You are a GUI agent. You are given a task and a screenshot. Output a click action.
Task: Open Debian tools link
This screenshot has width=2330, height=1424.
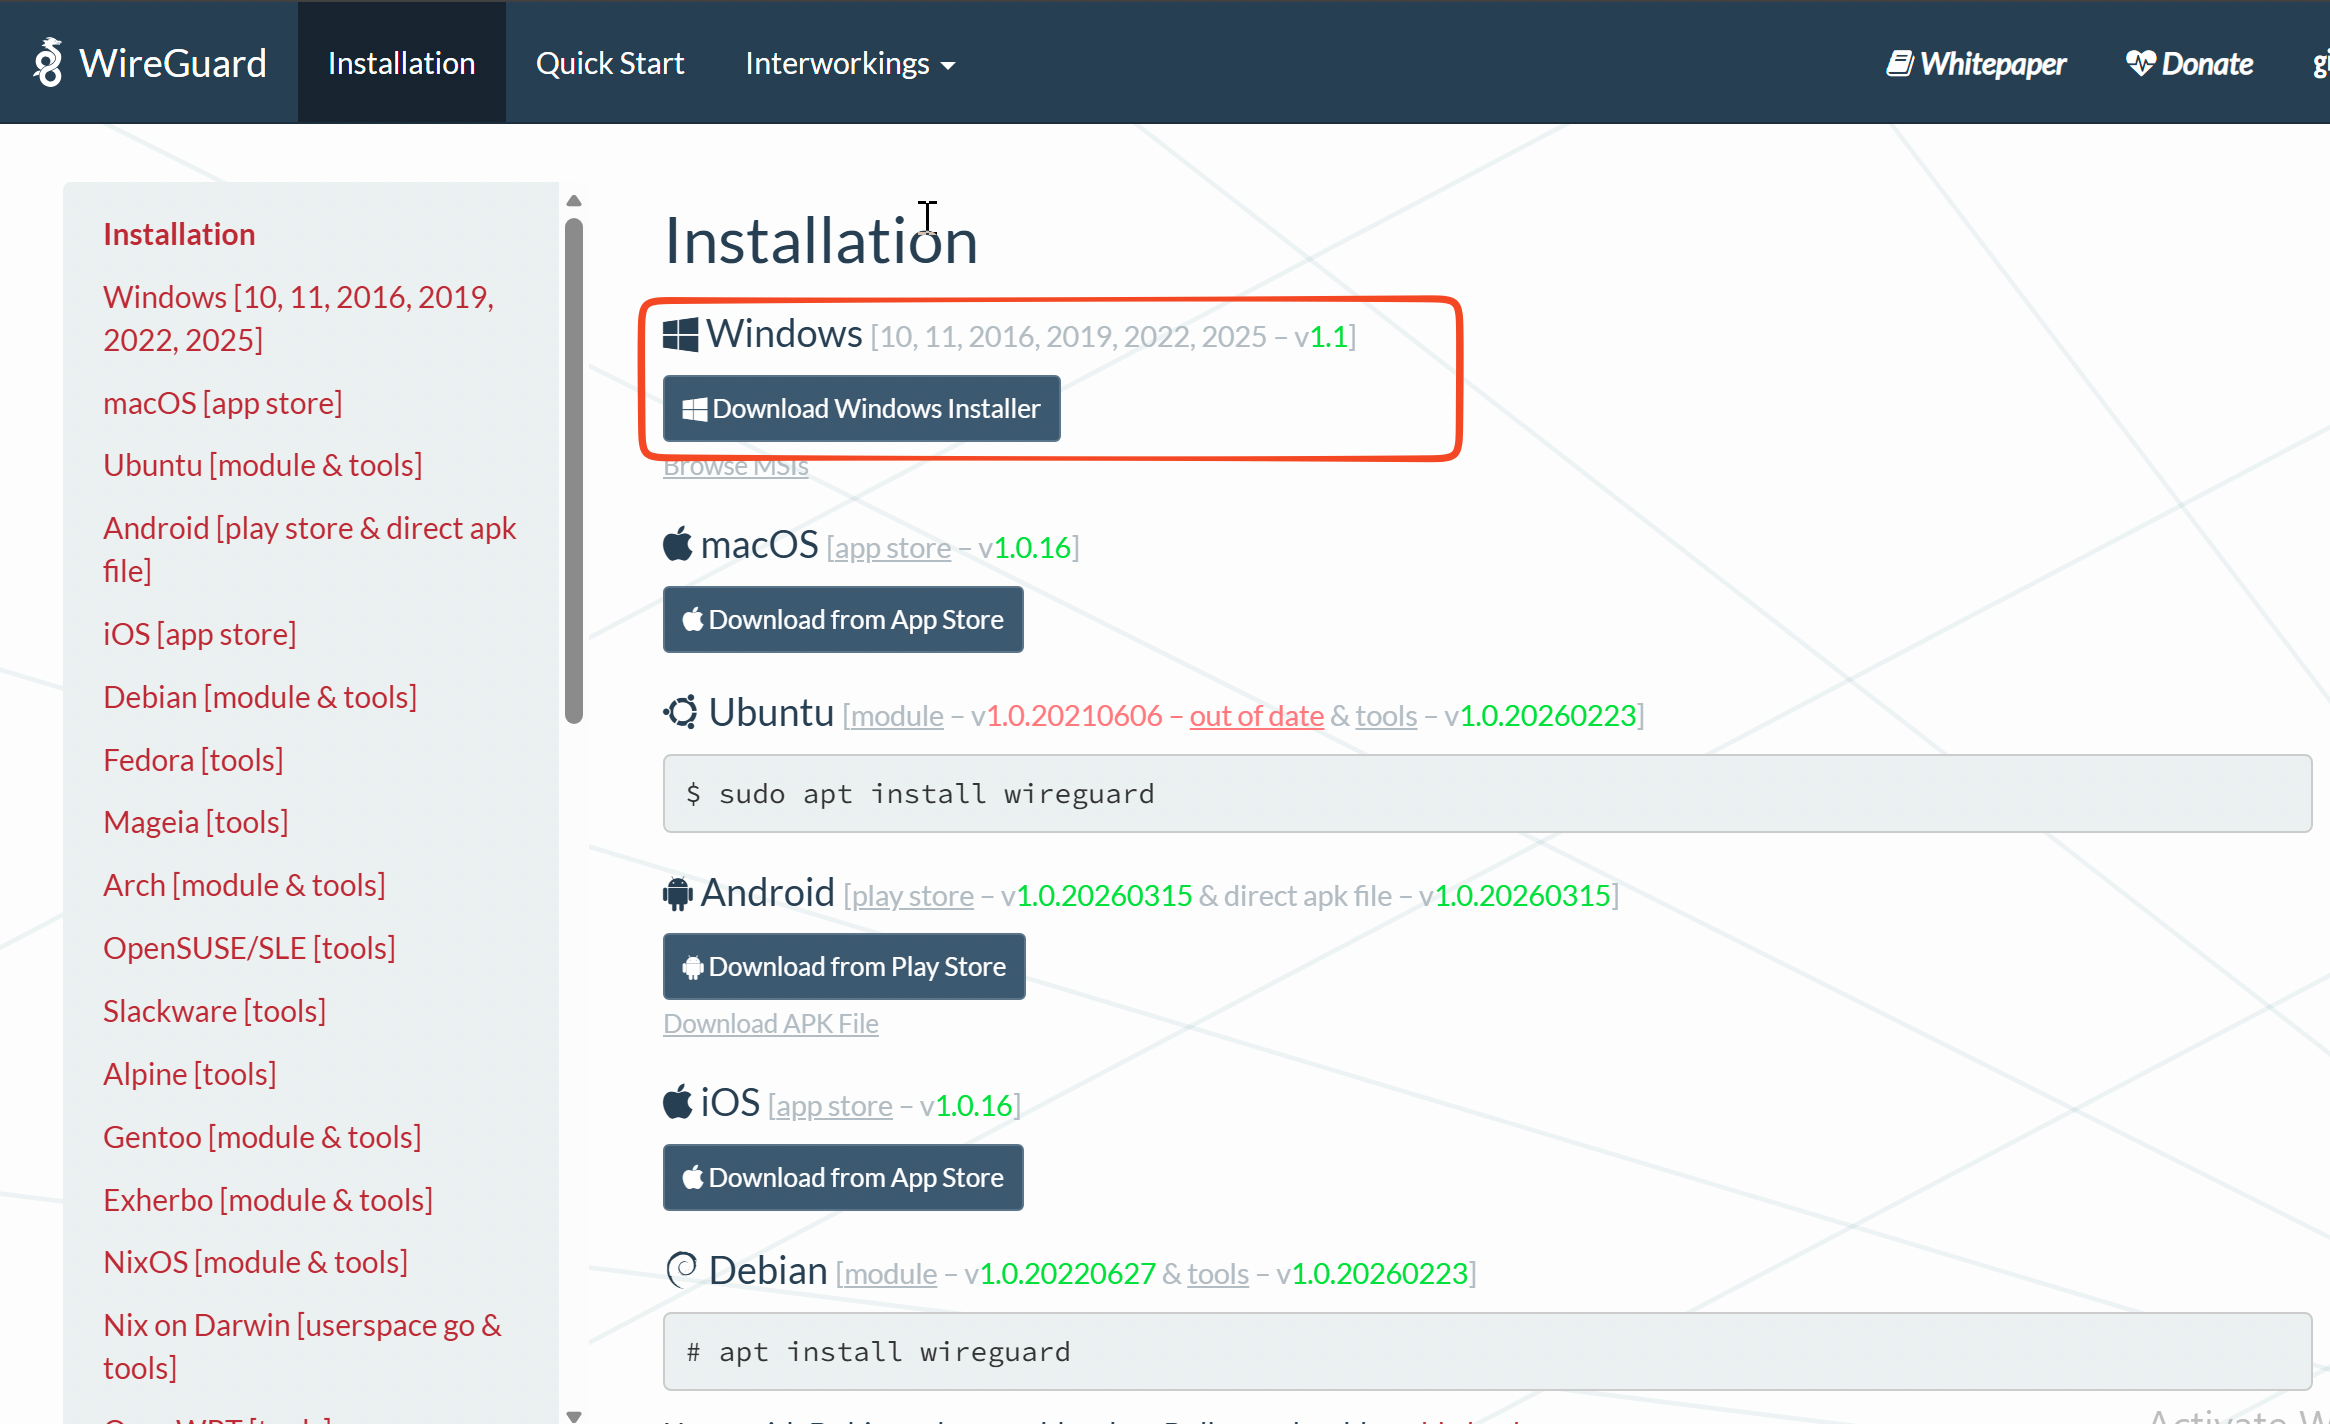point(1218,1274)
